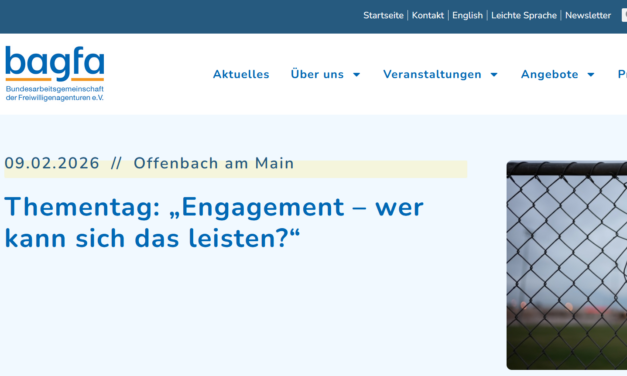This screenshot has width=627, height=376.
Task: Expand the Angebote dropdown arrow
Action: (591, 75)
